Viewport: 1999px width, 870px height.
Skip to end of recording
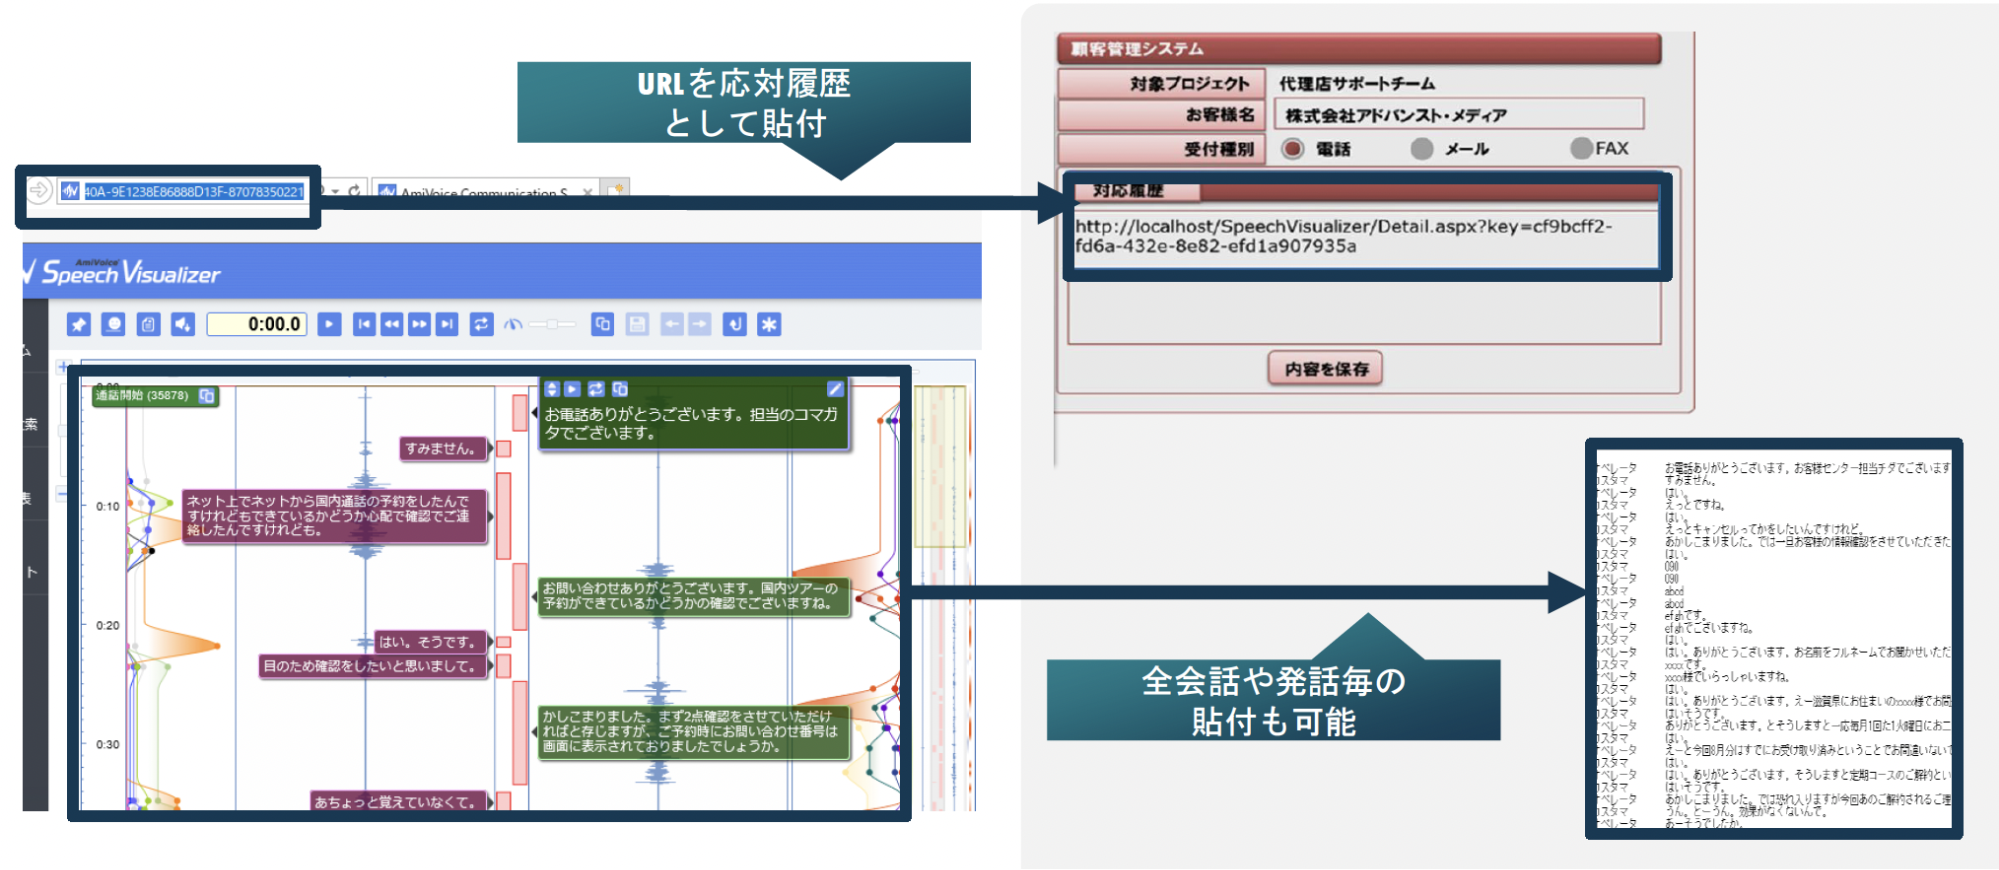point(447,324)
